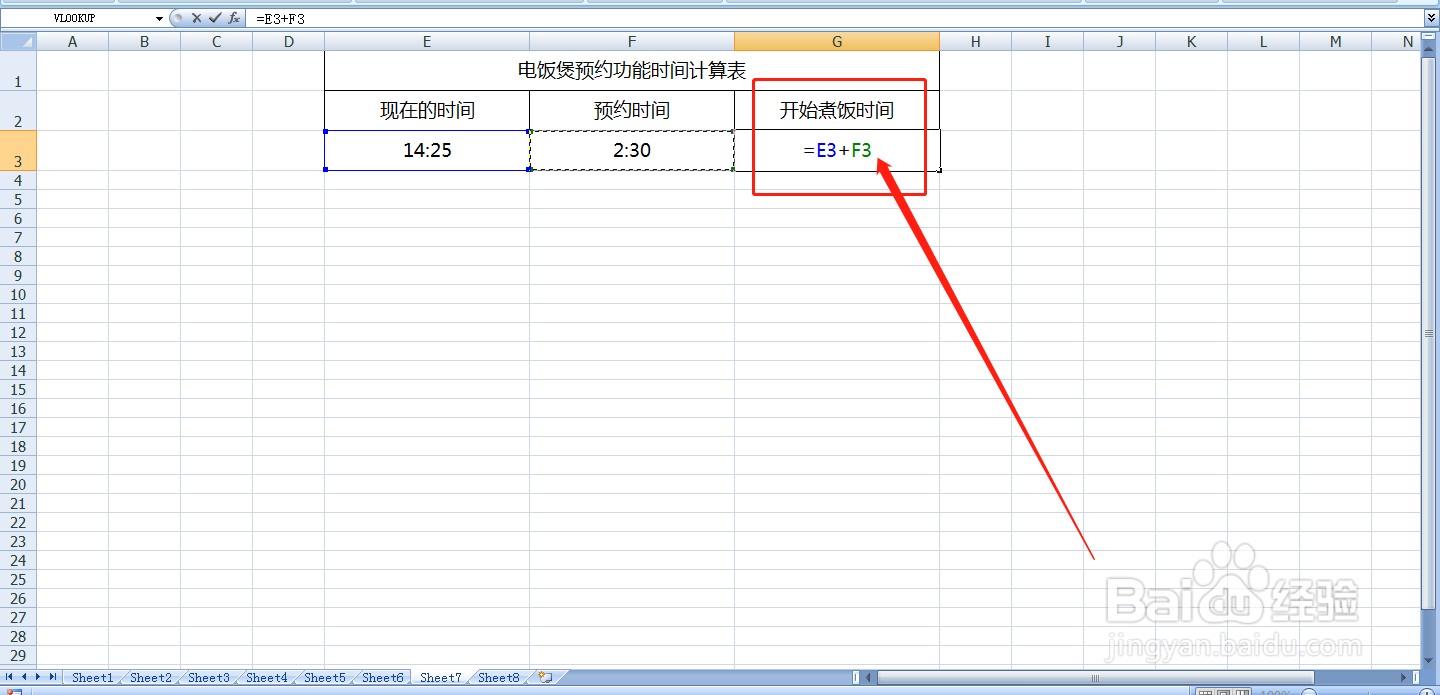Select column E header
The width and height of the screenshot is (1440, 695).
pos(427,41)
